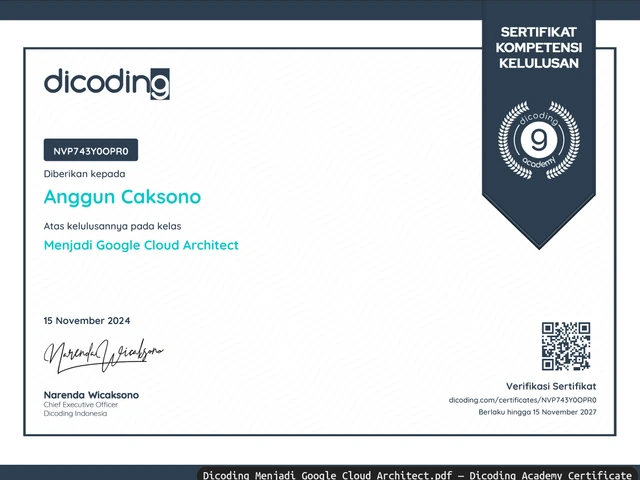This screenshot has width=640, height=480.
Task: Click the expiry text Berlaku hingga 15 November 2027
Action: click(x=538, y=412)
